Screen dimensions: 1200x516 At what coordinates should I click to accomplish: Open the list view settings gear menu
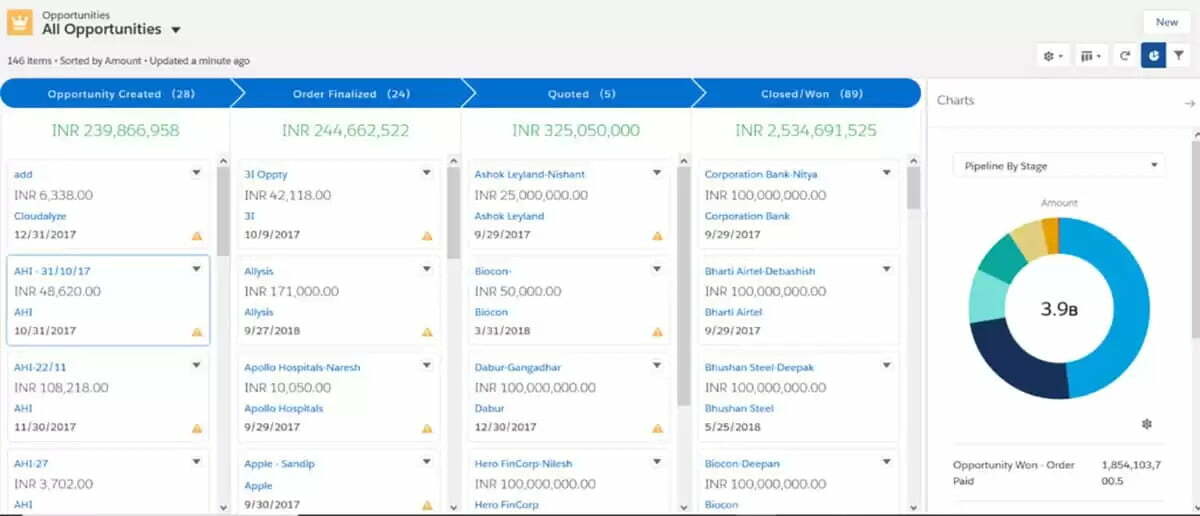pos(1054,57)
